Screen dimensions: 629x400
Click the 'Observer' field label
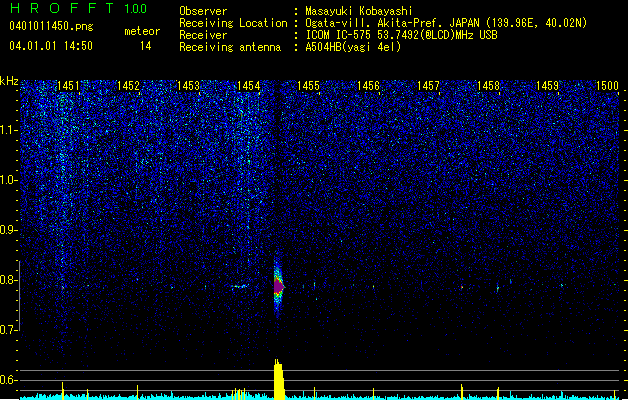click(203, 11)
